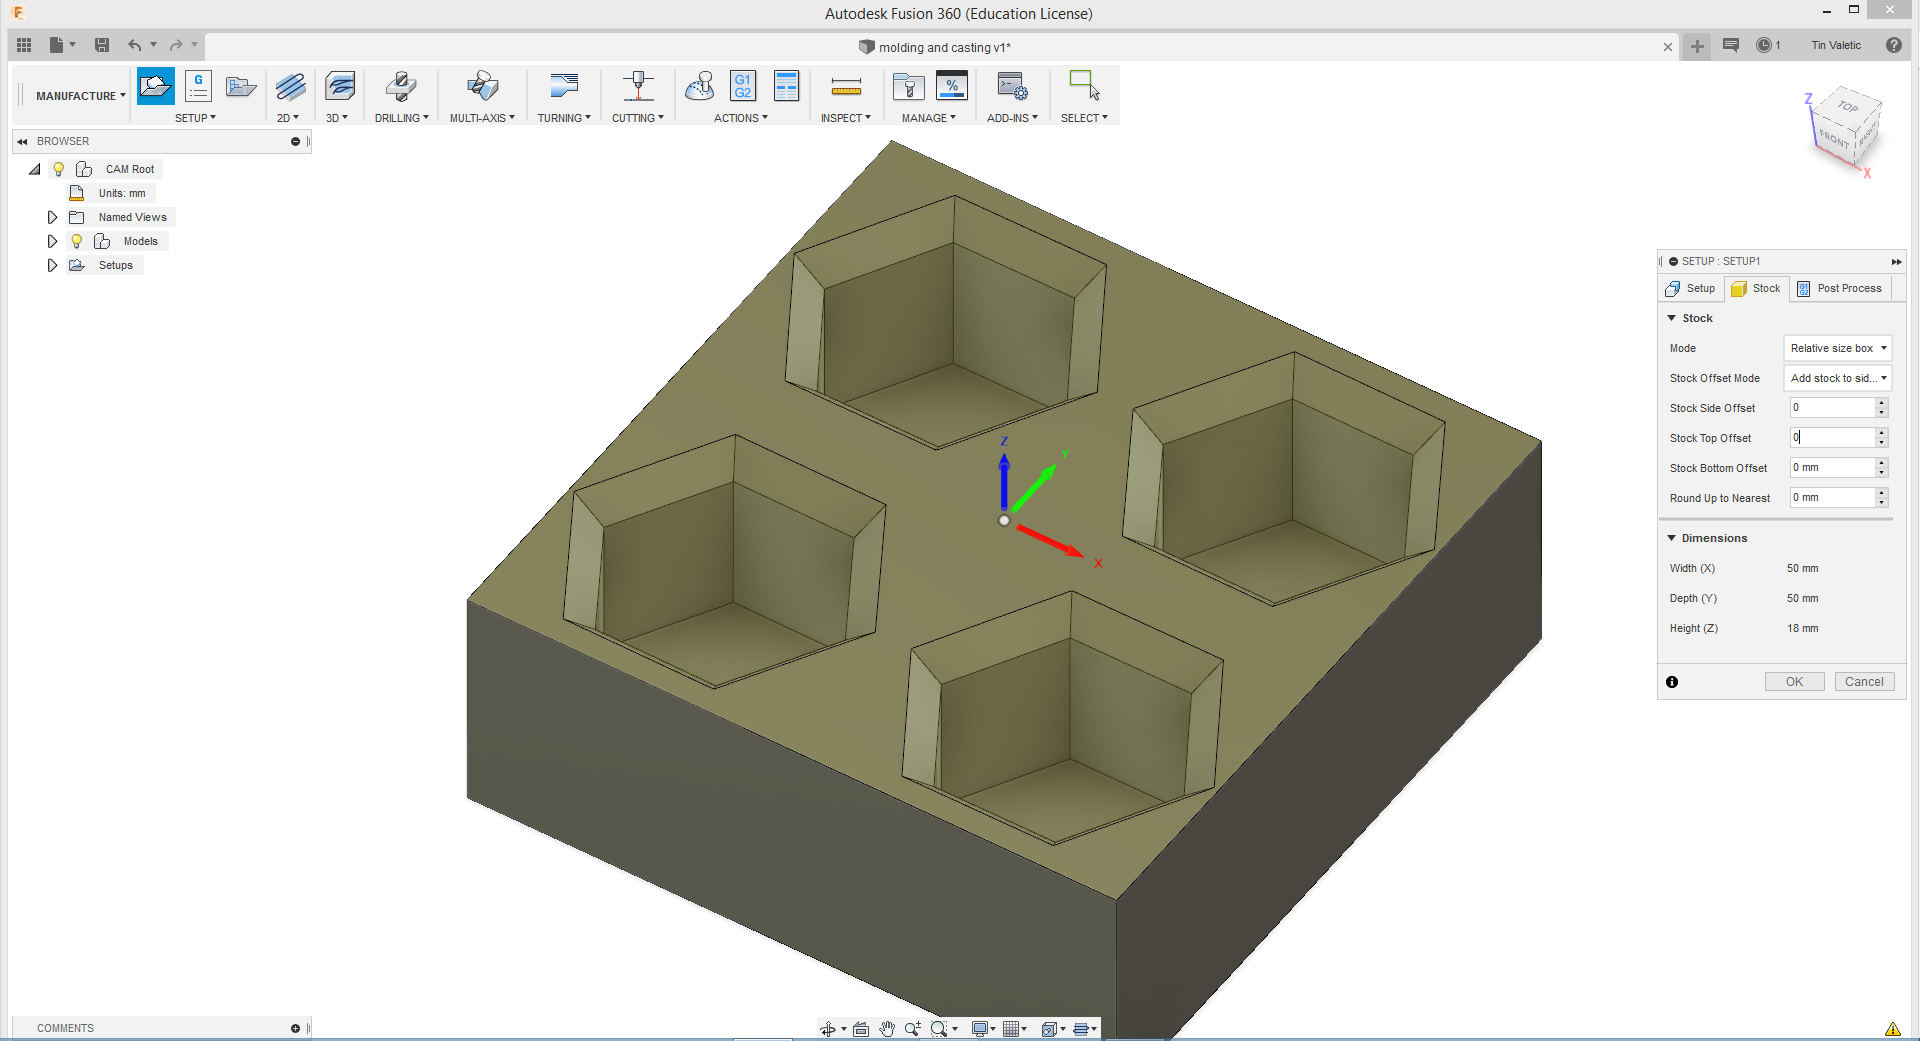Image resolution: width=1920 pixels, height=1041 pixels.
Task: Click the Round Up to Nearest input field
Action: coord(1832,497)
